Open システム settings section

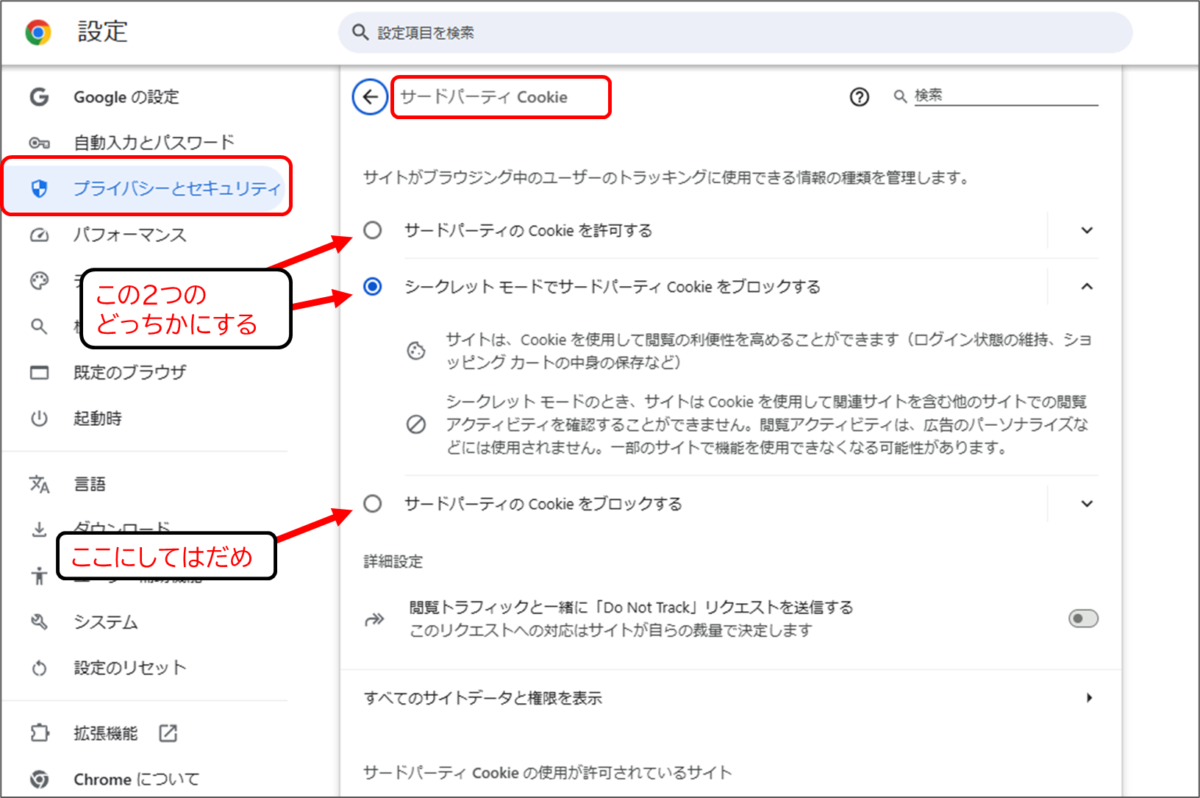(x=106, y=622)
